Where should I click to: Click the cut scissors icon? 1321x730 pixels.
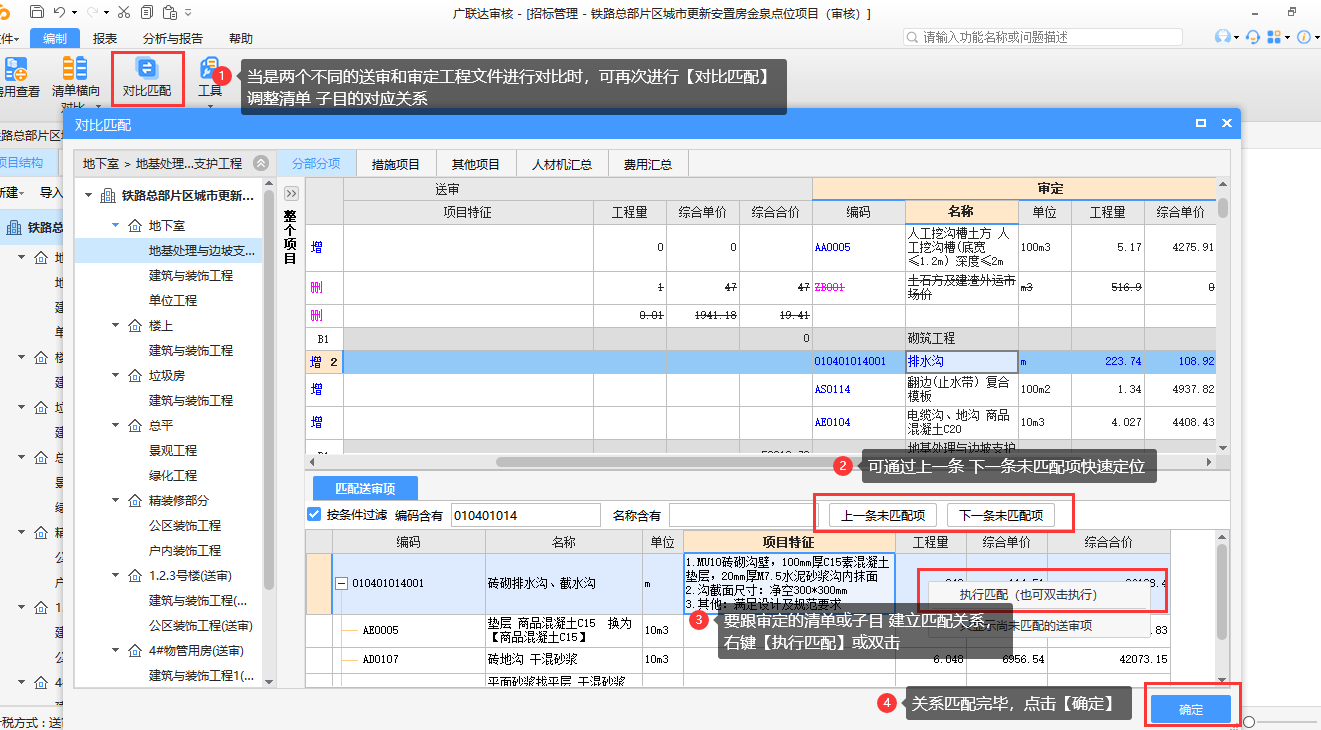tap(123, 13)
